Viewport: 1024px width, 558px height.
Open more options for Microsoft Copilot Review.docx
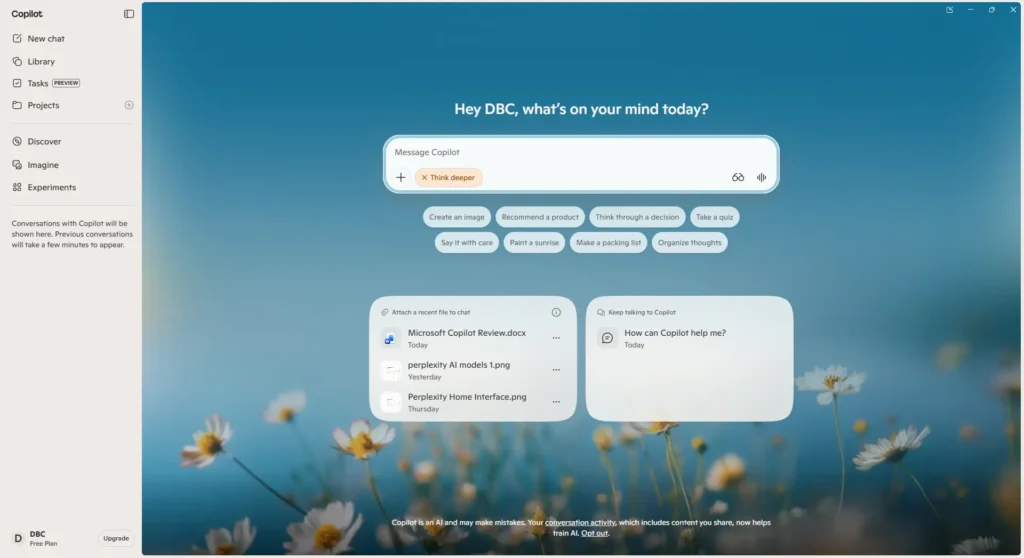556,338
